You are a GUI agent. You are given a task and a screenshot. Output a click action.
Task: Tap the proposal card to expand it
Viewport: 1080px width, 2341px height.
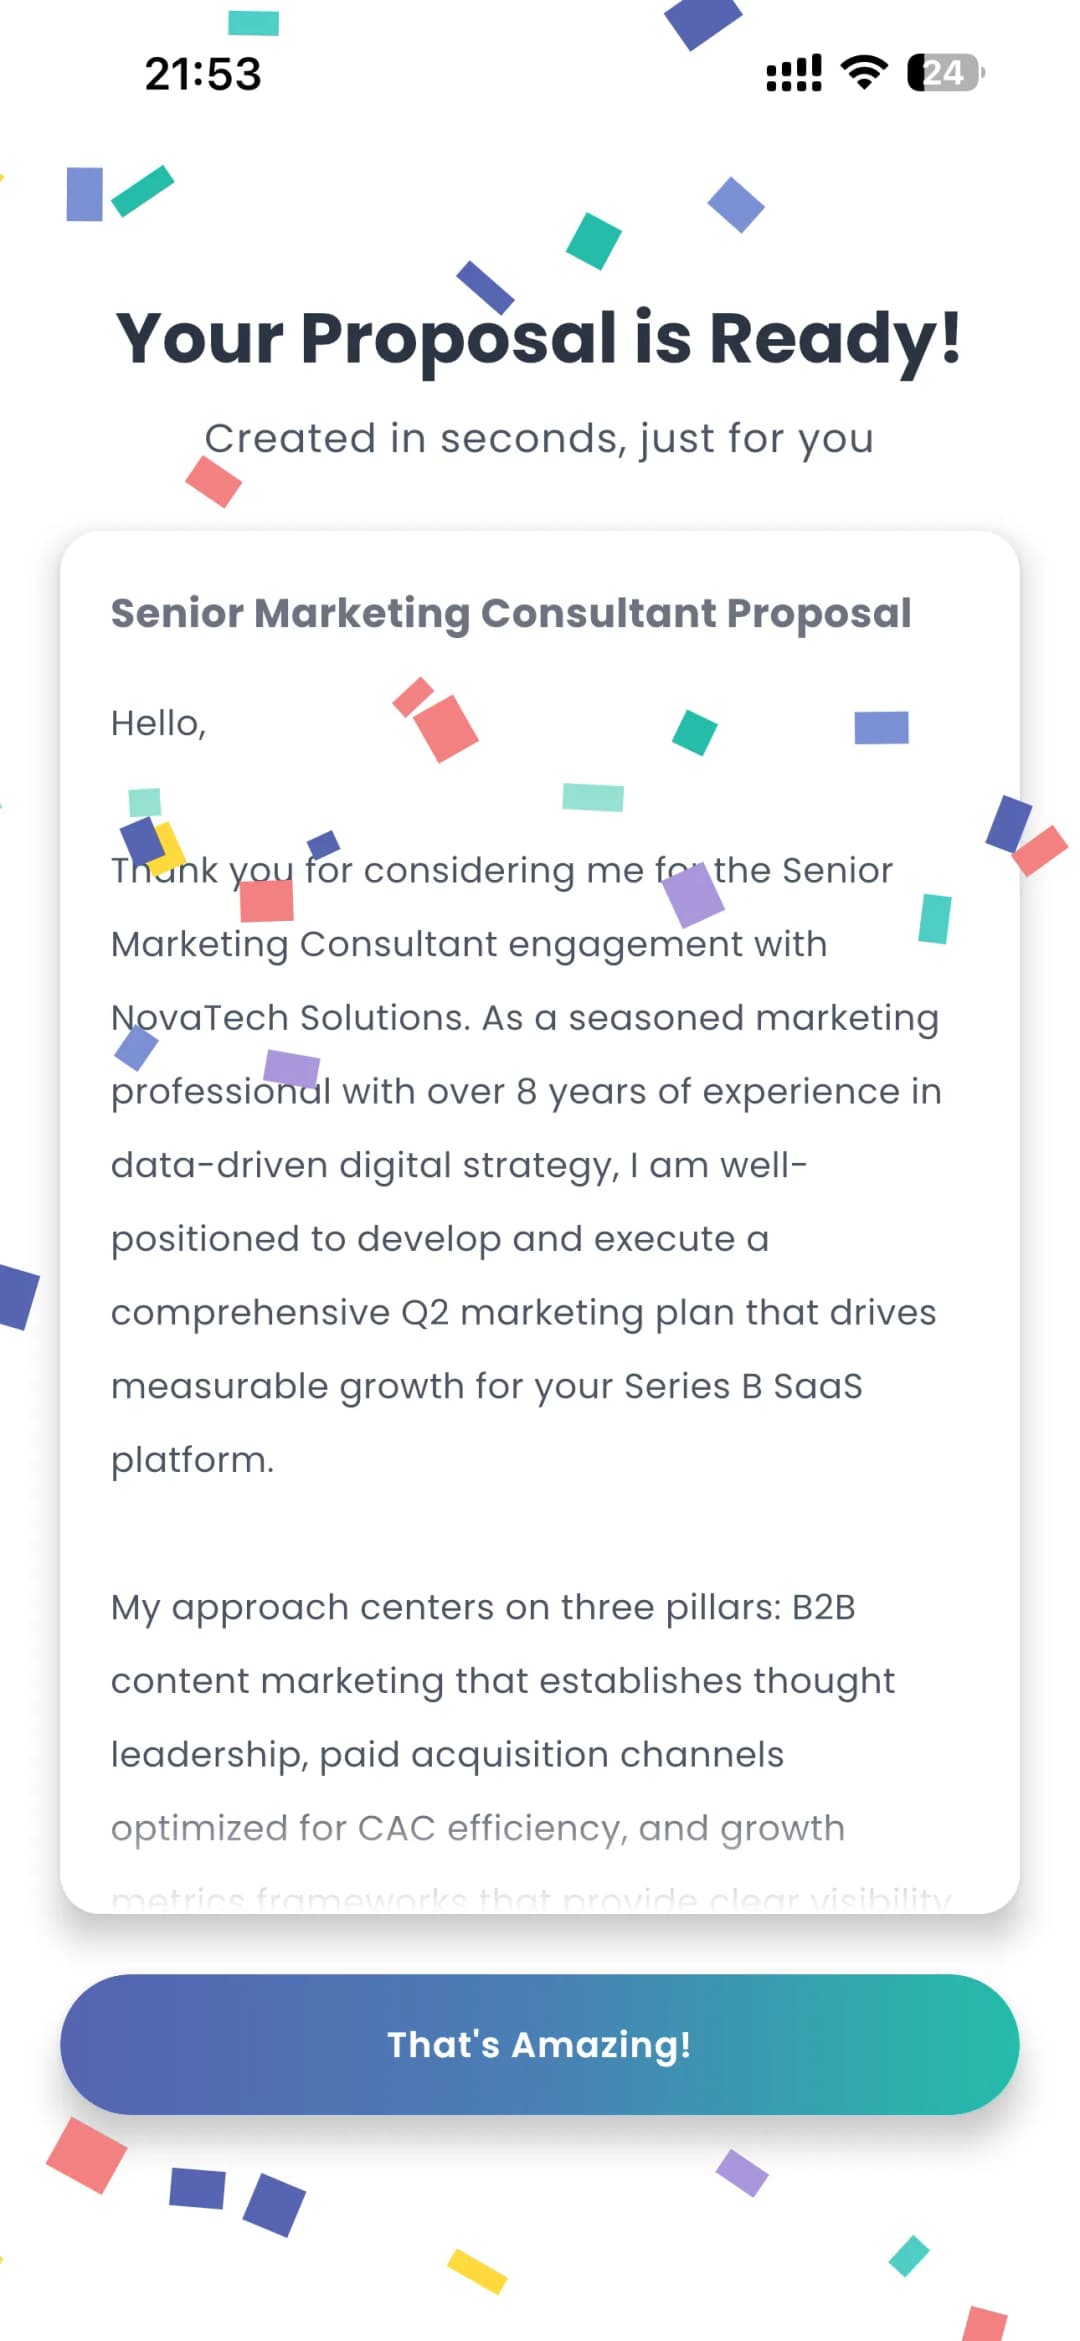pyautogui.click(x=540, y=1200)
